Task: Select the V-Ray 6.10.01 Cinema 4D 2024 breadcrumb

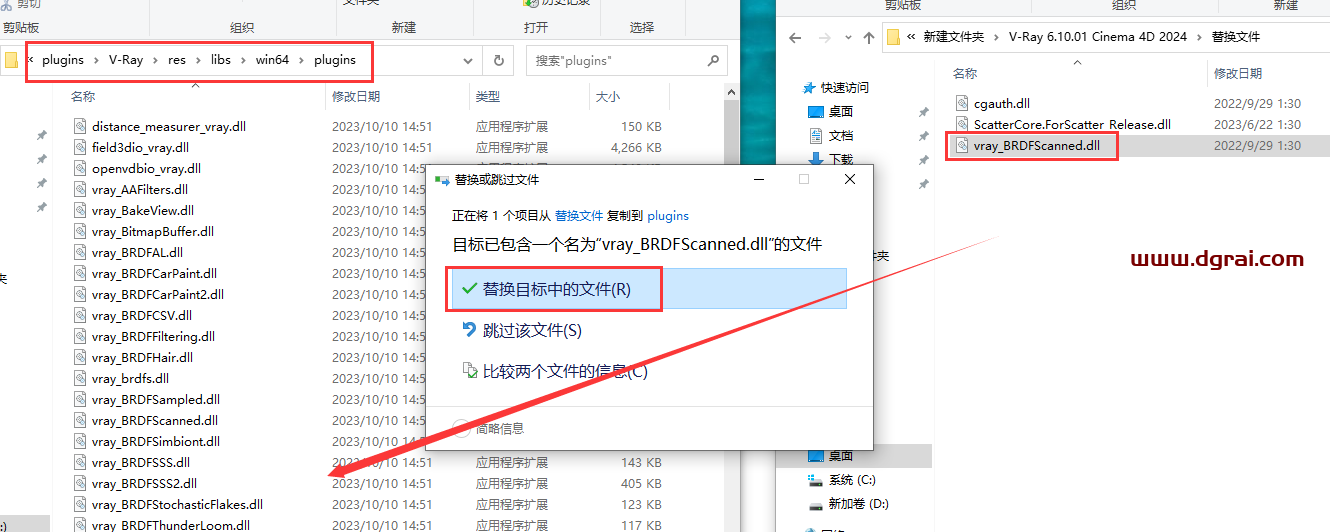Action: [x=1098, y=37]
